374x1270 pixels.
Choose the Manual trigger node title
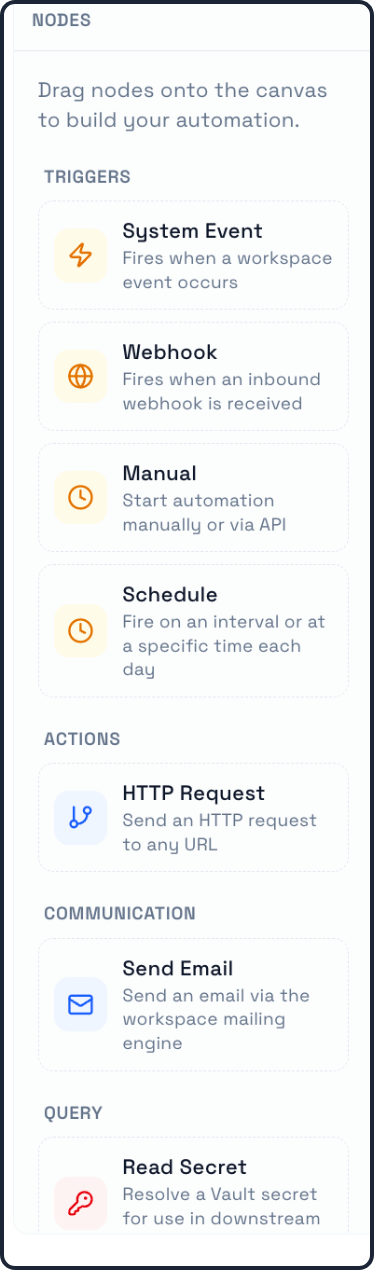[x=159, y=473]
